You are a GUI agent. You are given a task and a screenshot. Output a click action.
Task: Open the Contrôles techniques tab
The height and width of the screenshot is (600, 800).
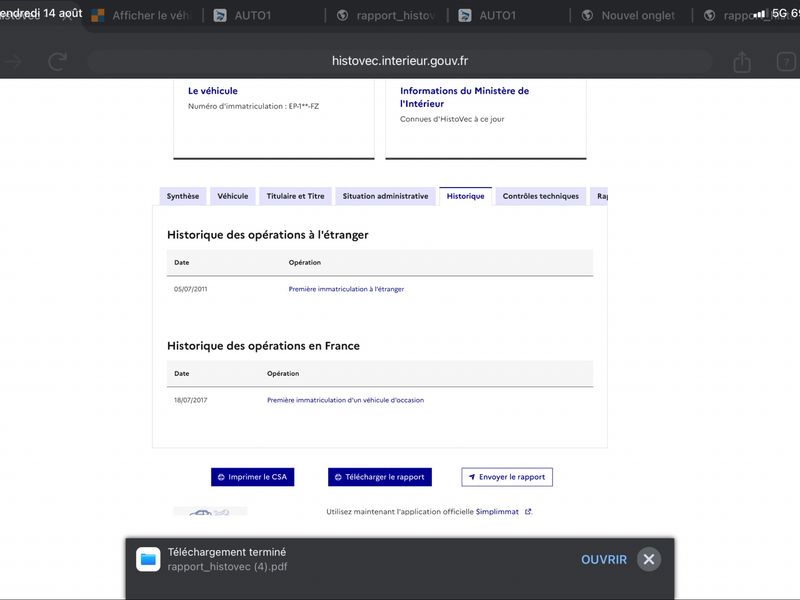click(x=540, y=196)
